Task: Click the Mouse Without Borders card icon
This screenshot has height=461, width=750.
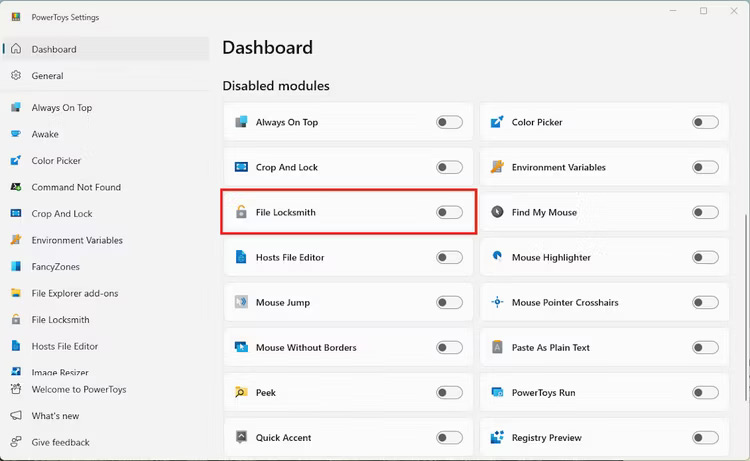Action: (241, 347)
